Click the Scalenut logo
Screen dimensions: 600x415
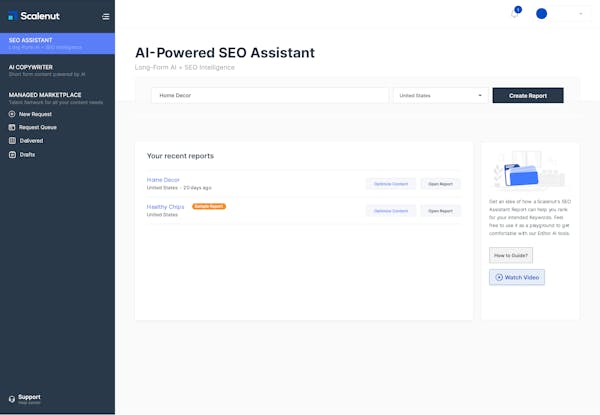pyautogui.click(x=34, y=16)
